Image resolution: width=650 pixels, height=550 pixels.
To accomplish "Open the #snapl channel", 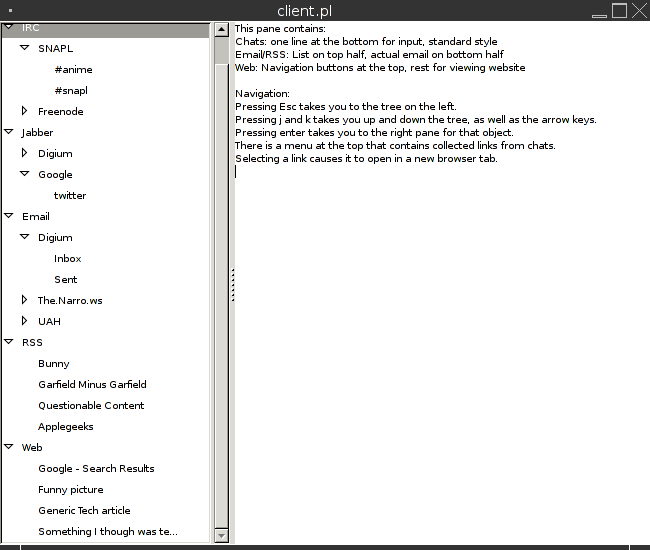I will tap(71, 91).
